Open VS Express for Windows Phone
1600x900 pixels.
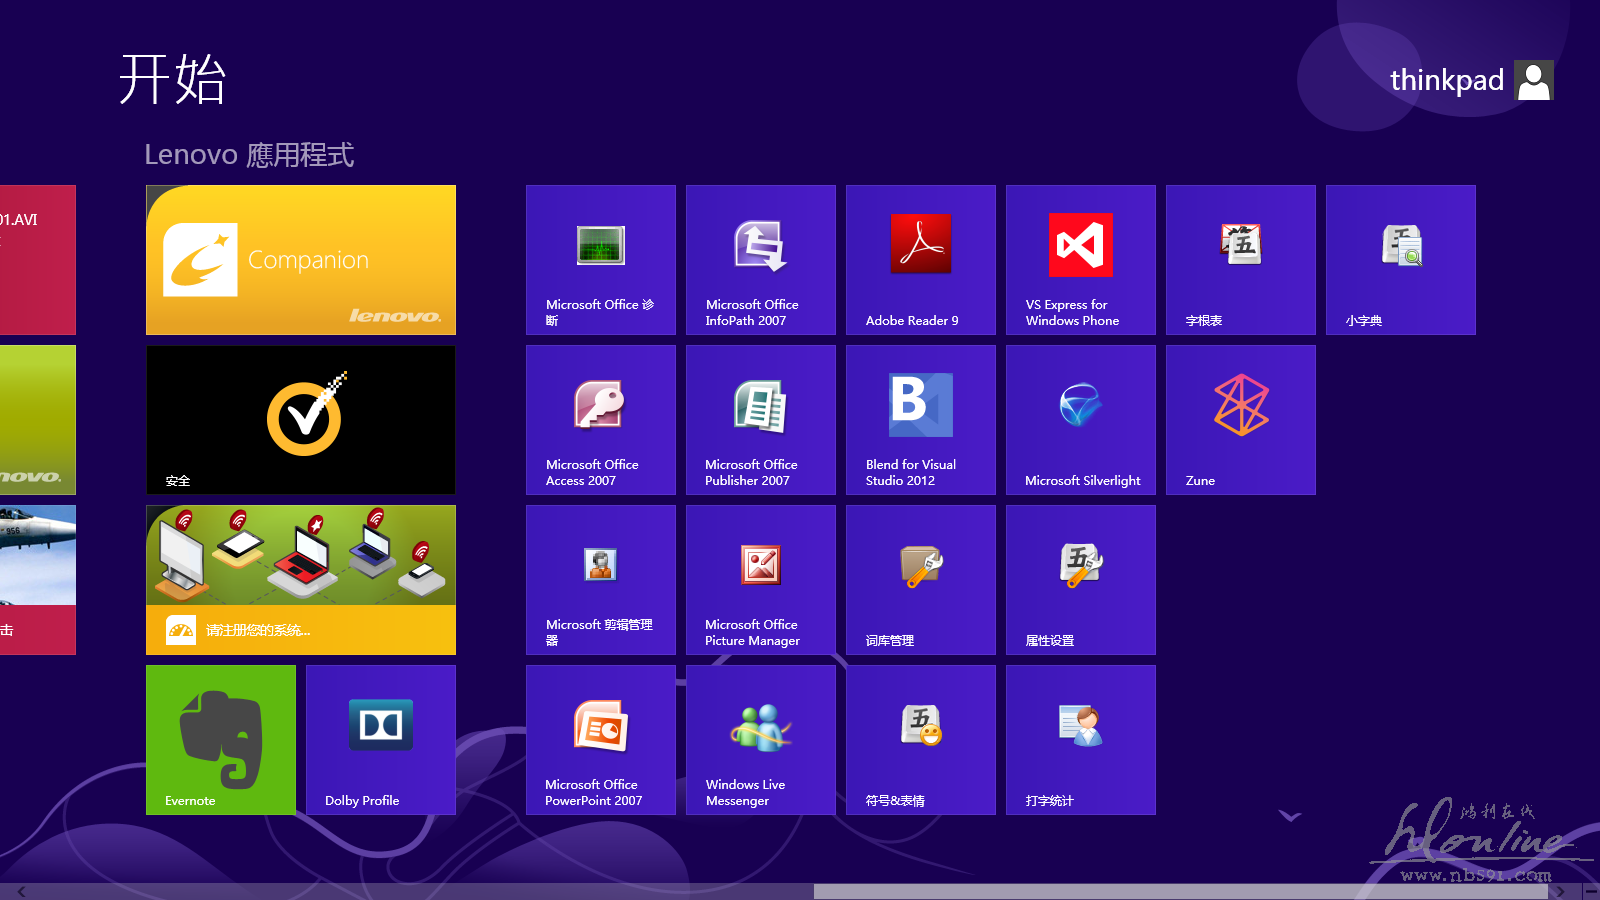coord(1080,260)
